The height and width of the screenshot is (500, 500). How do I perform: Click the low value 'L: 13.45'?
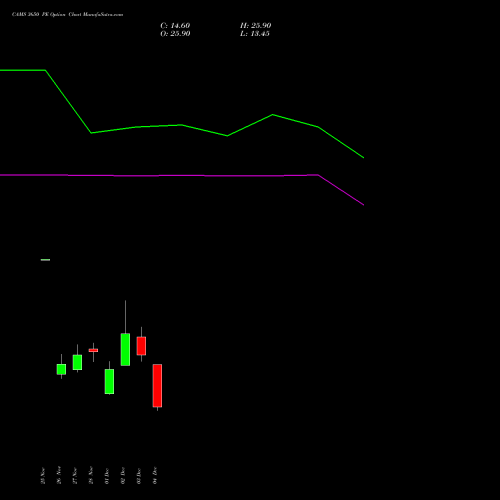255,34
